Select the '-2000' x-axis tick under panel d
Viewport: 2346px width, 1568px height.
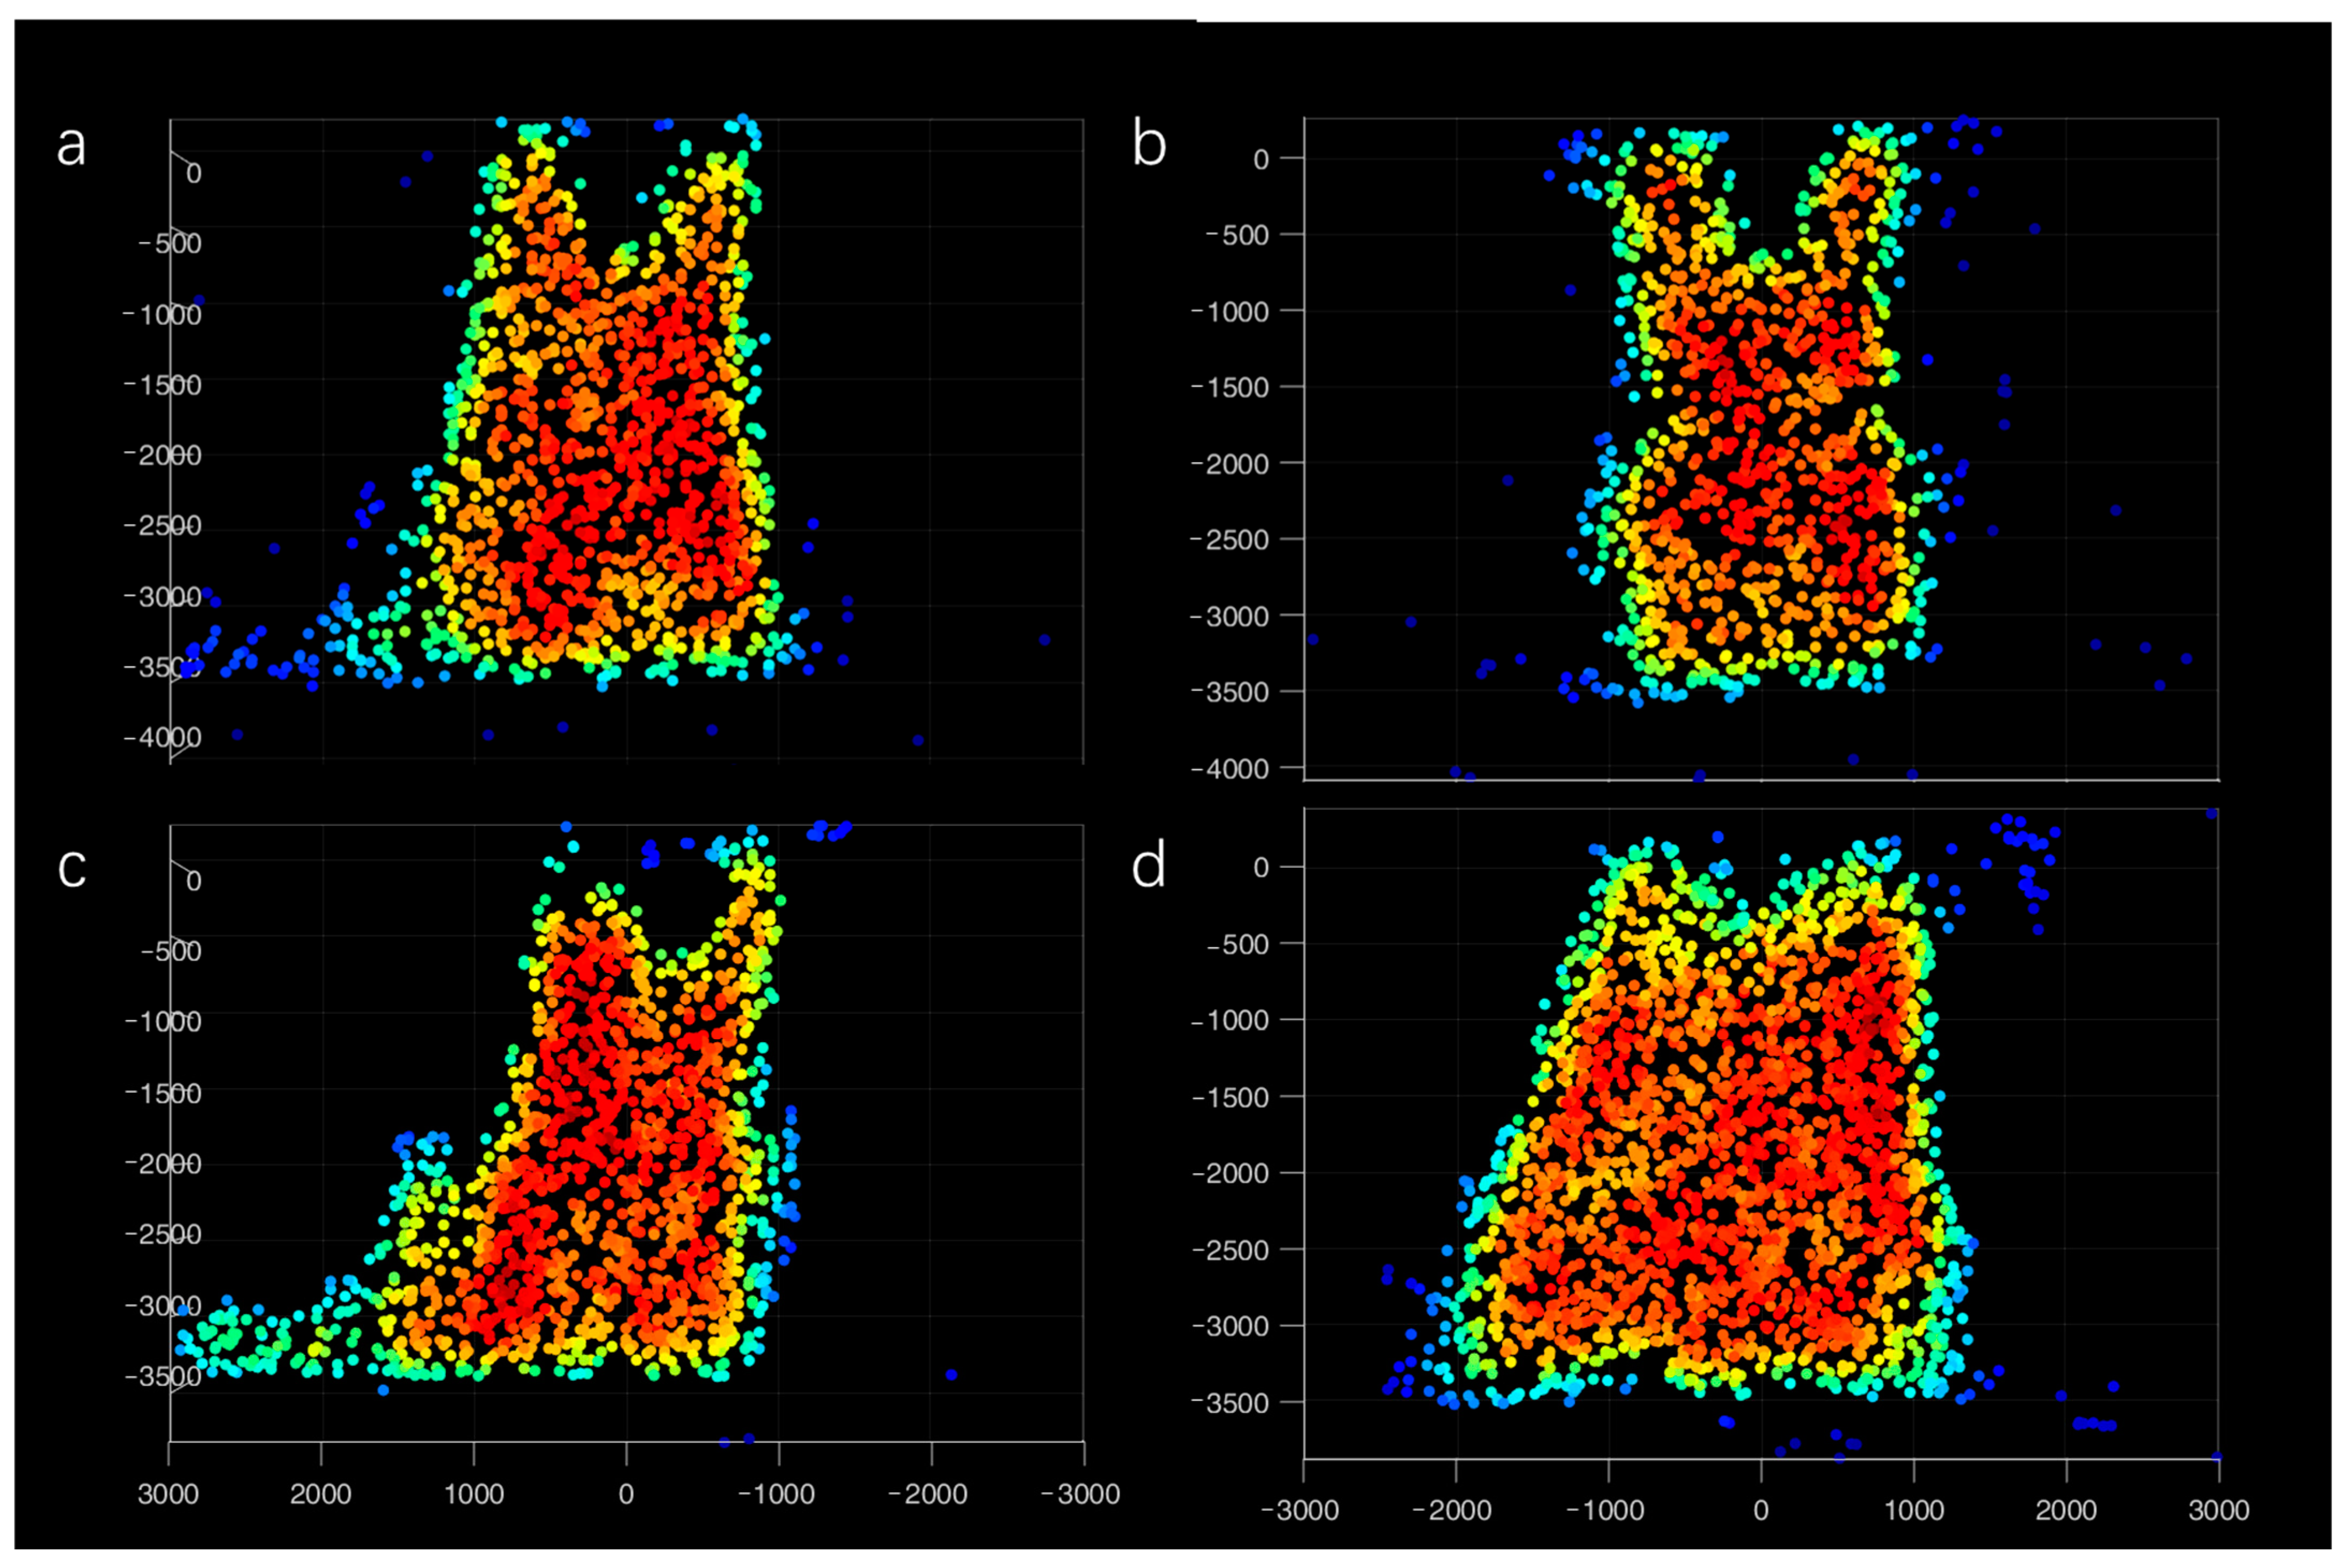click(x=1453, y=1511)
